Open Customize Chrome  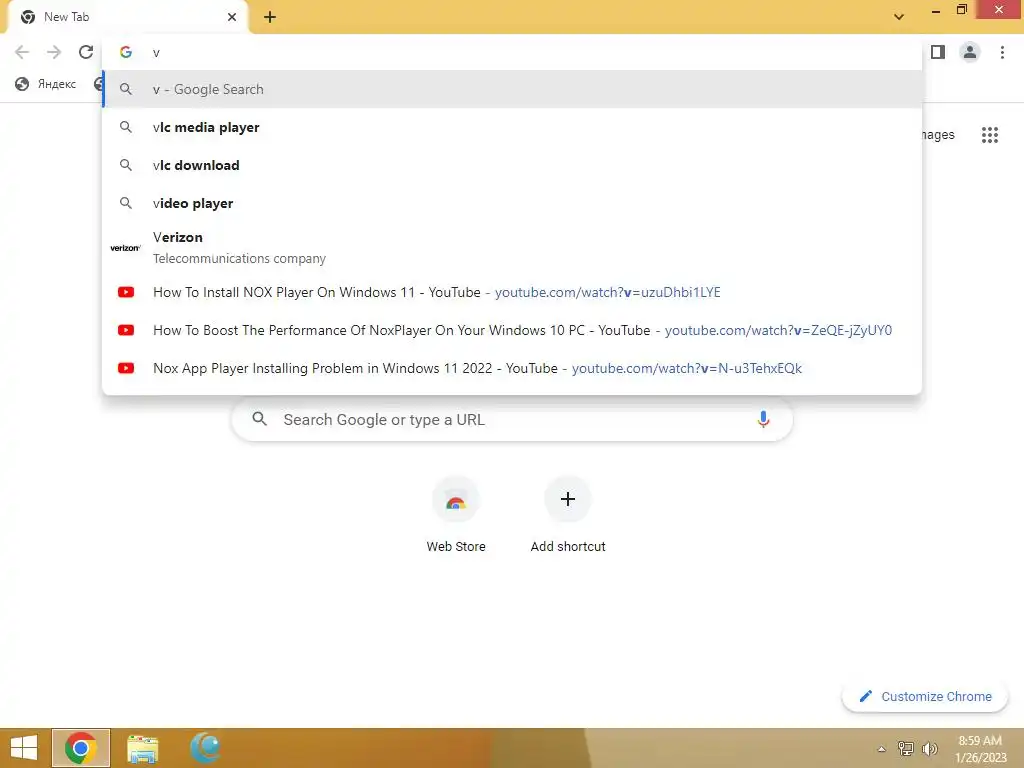pyautogui.click(x=925, y=696)
